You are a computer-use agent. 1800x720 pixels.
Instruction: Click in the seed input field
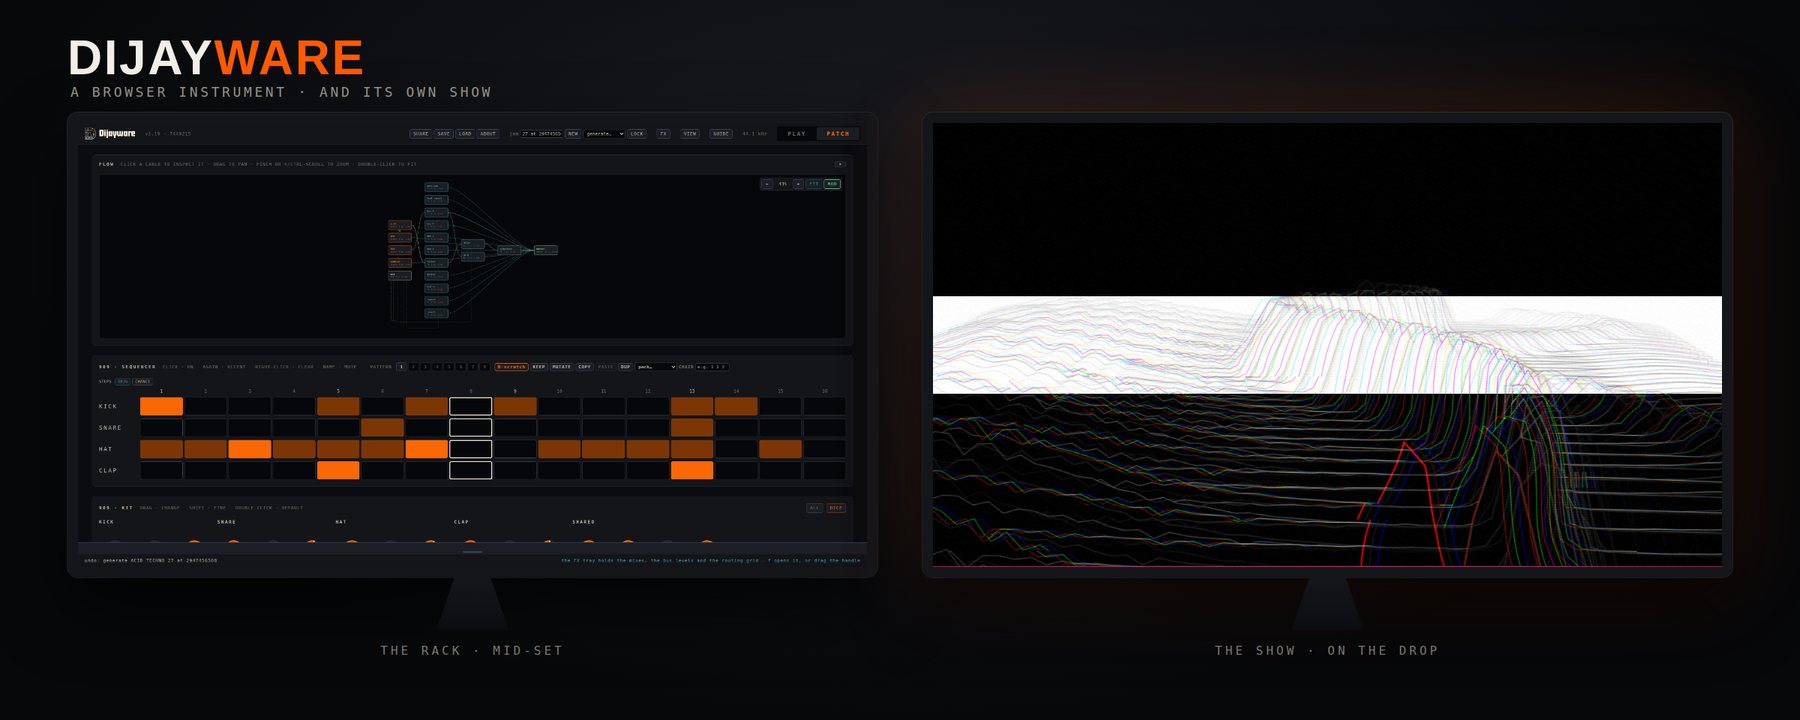pos(541,134)
